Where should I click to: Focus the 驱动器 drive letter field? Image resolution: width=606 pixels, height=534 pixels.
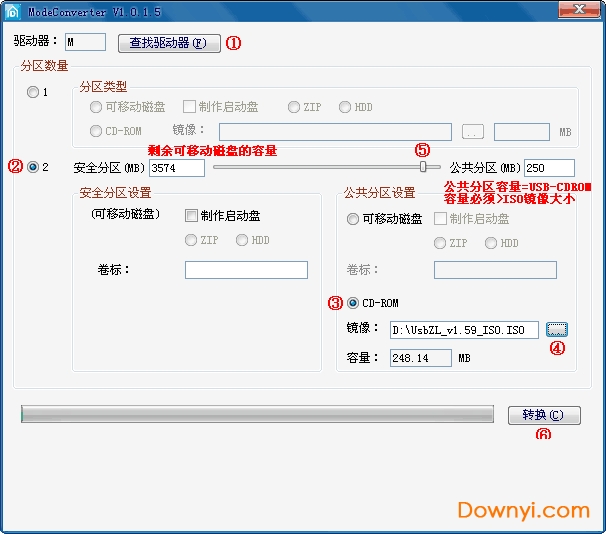coord(85,42)
